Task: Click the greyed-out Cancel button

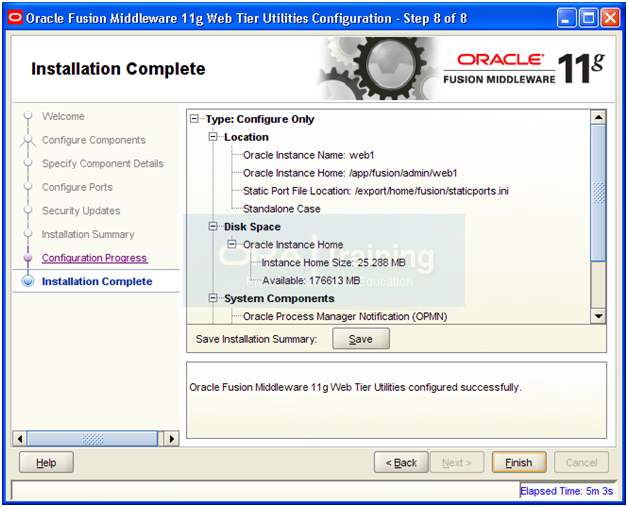Action: pos(581,463)
